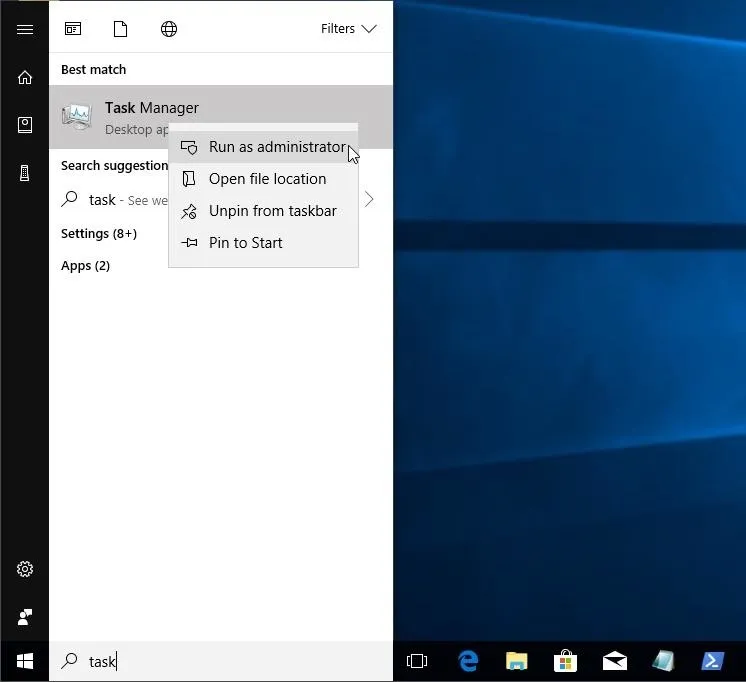Go to the Home icon in sidebar
Viewport: 746px width, 682px height.
click(25, 77)
